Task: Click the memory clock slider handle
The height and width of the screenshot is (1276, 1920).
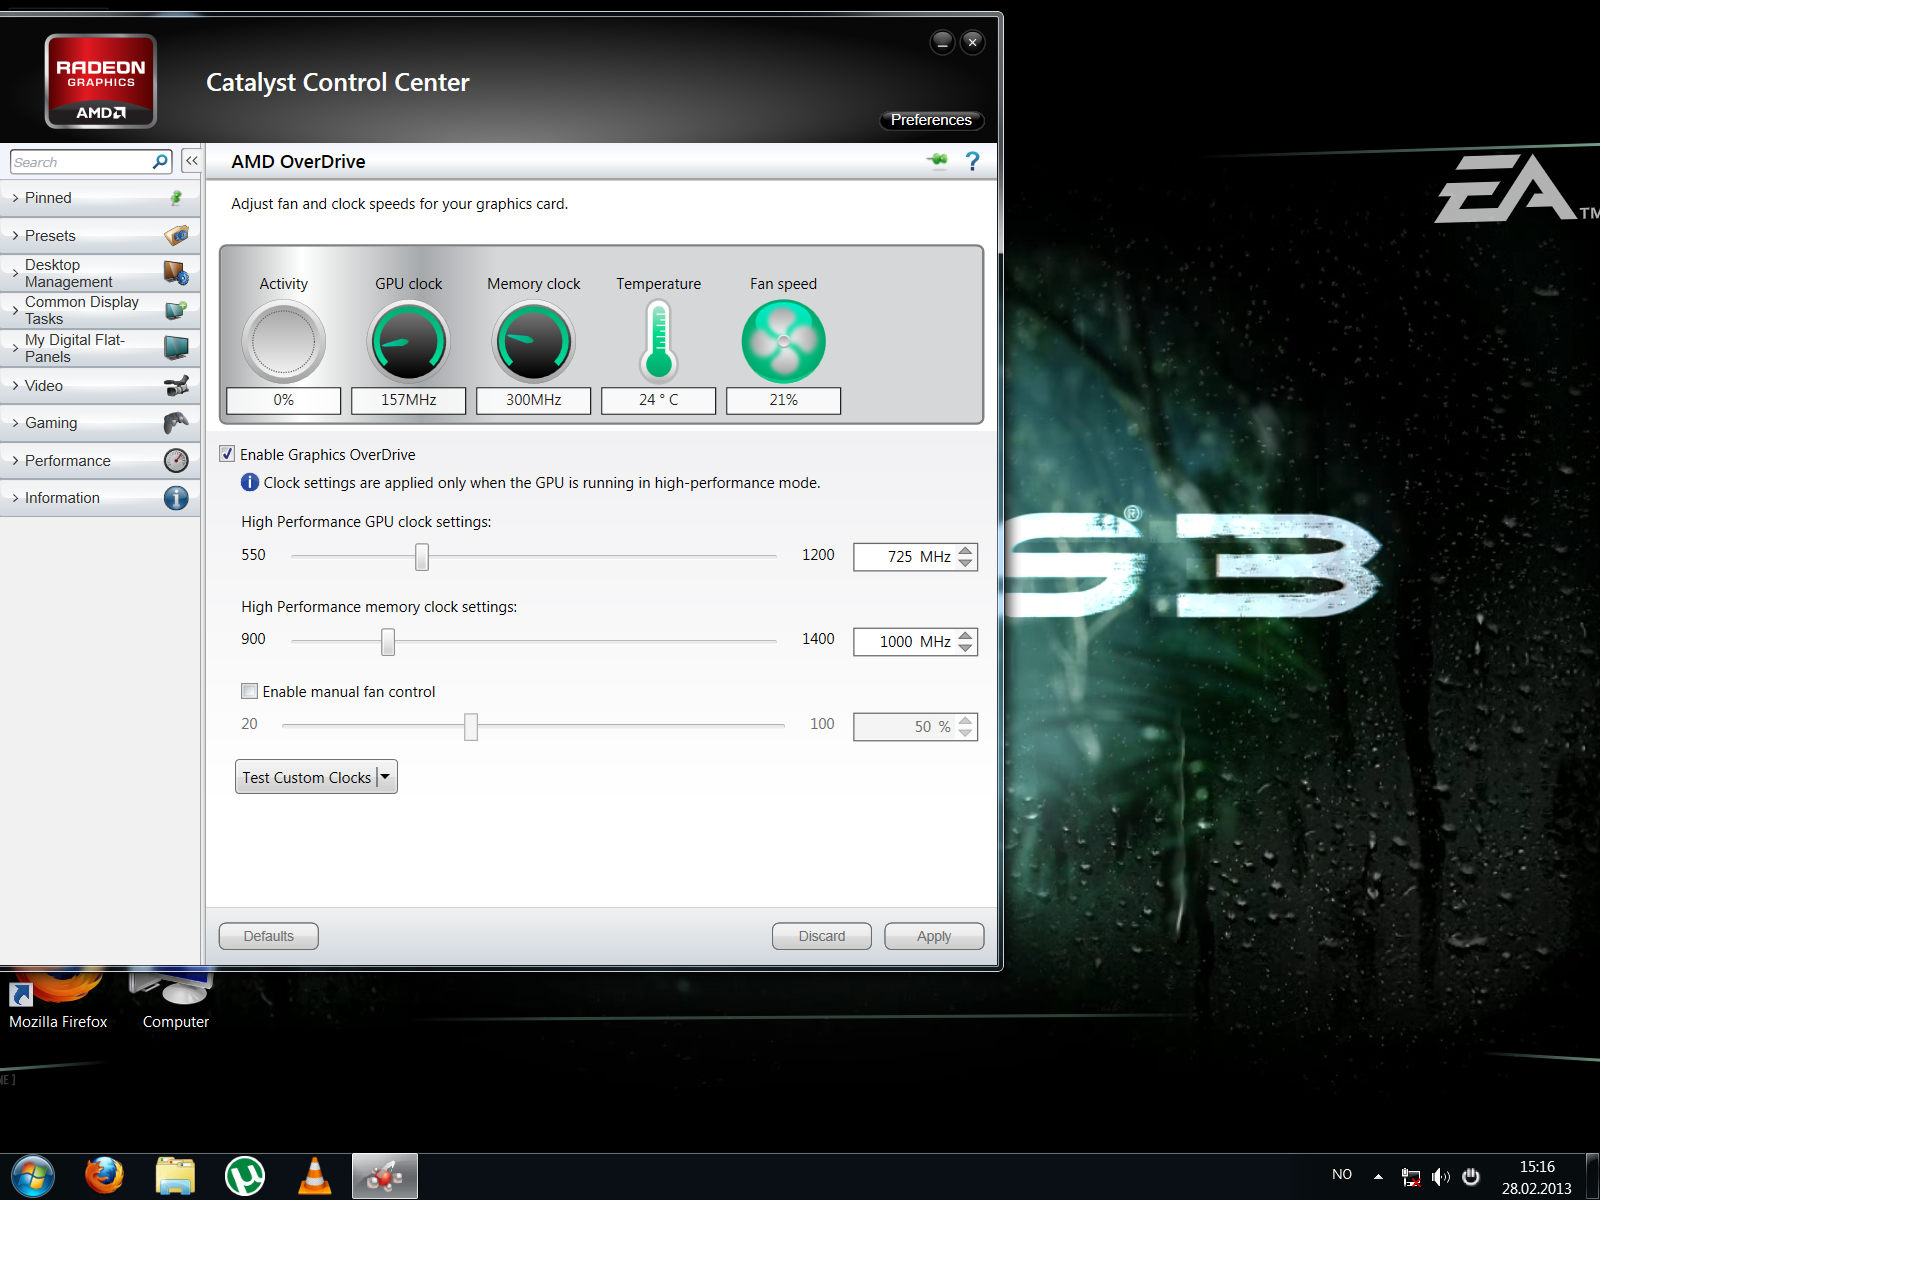Action: 388,642
